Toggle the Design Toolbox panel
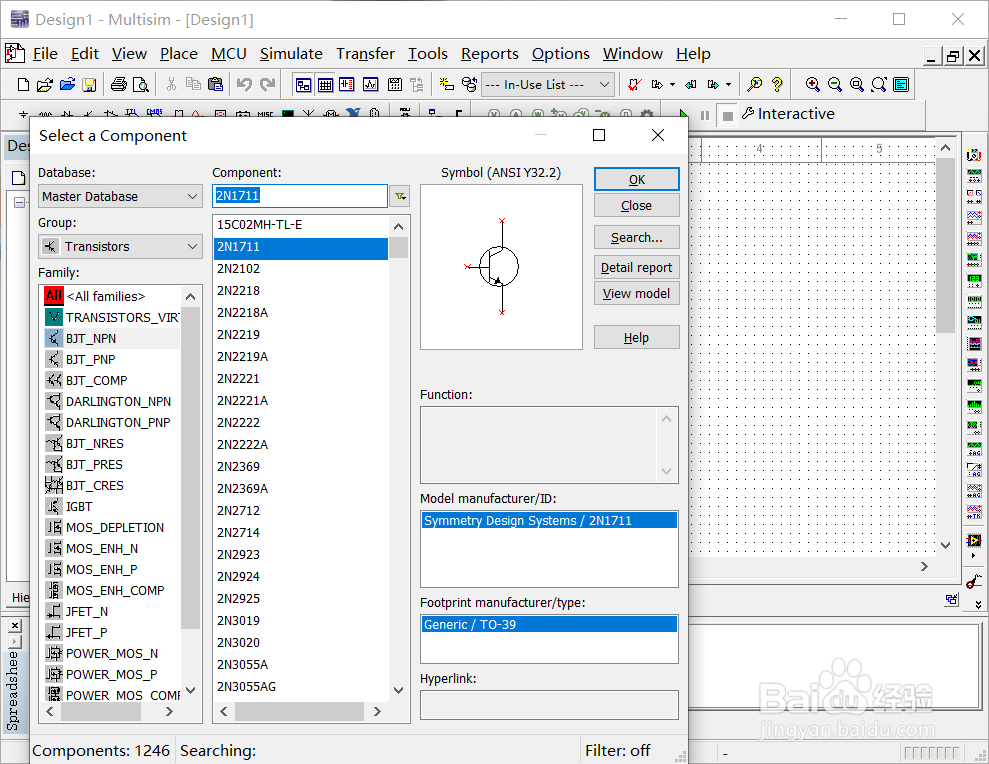989x764 pixels. (303, 85)
